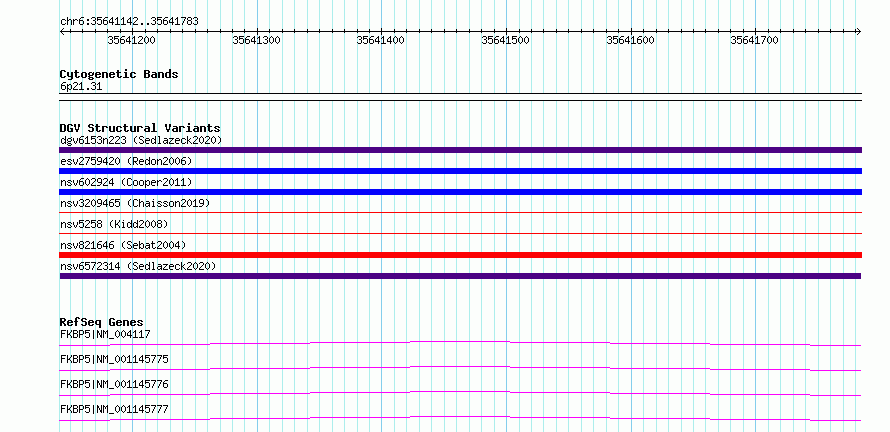Click the blue bar under esv2759420
This screenshot has width=890, height=432.
pyautogui.click(x=461, y=171)
